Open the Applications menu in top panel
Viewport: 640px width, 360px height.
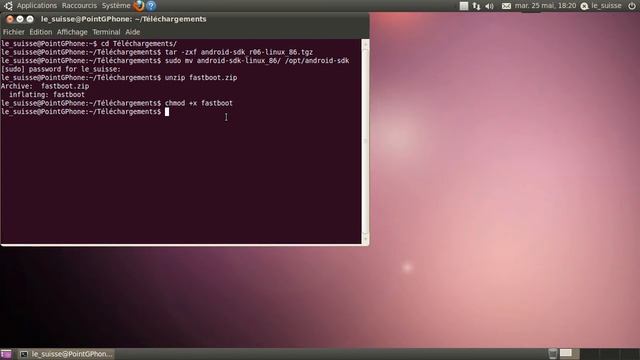coord(37,6)
